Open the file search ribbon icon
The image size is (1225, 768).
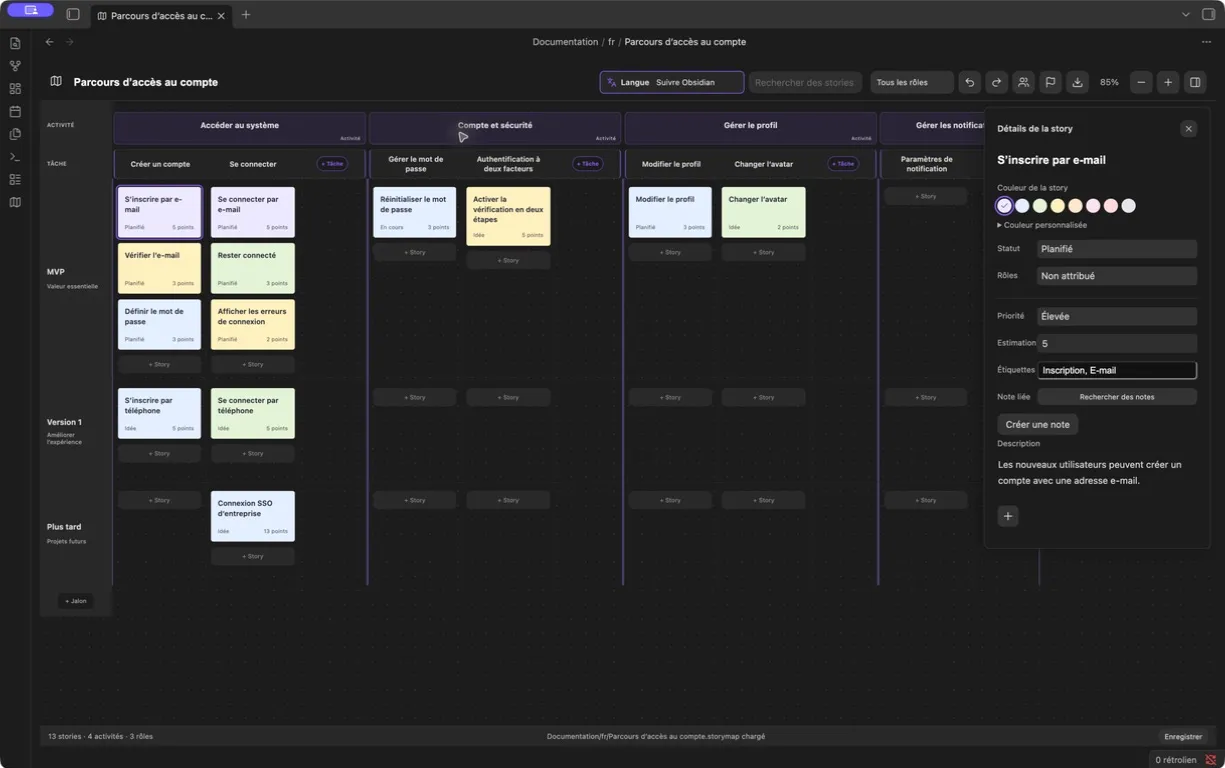click(15, 43)
